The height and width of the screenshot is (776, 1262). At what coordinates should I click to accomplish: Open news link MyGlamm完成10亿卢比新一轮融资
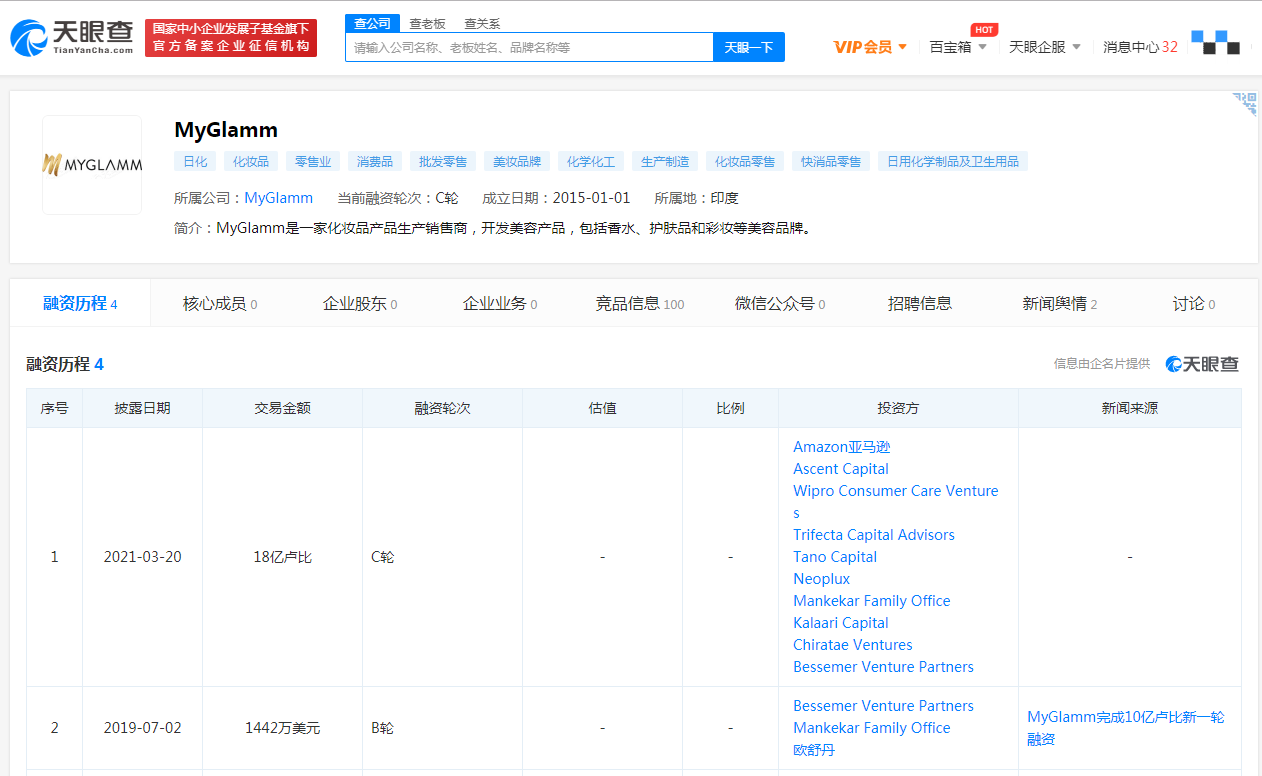tap(1126, 728)
